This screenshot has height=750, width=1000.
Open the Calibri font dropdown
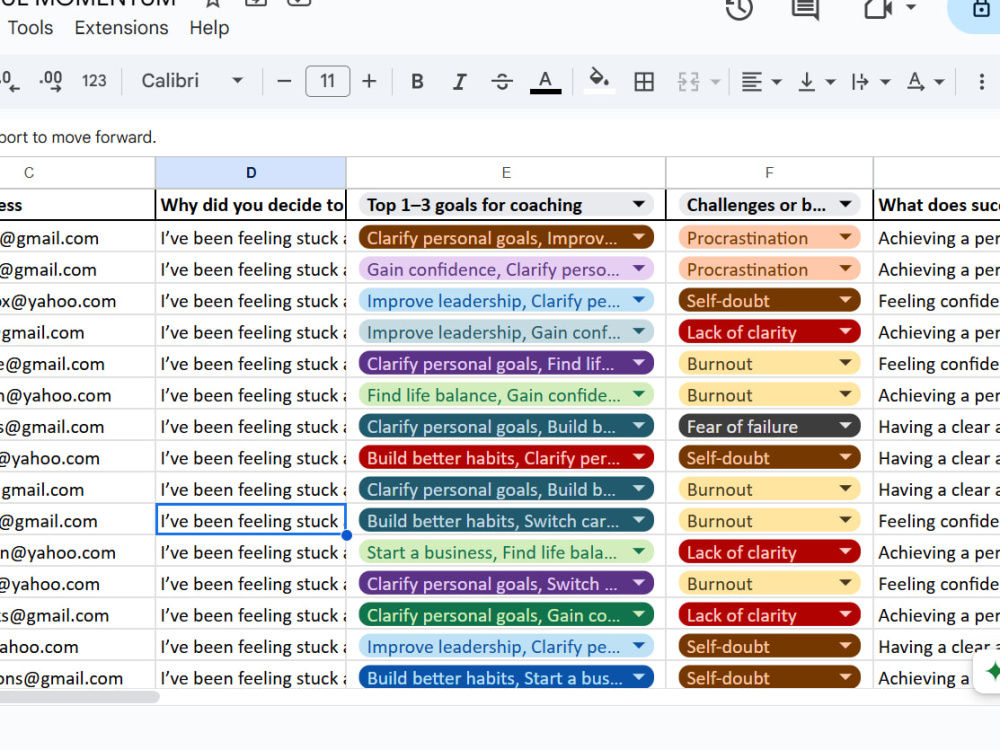tap(192, 81)
